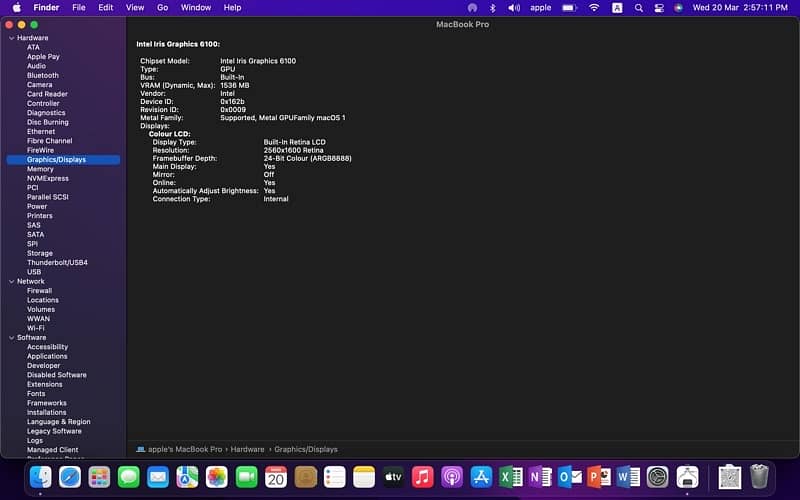Click the volume icon in menu bar

click(514, 7)
